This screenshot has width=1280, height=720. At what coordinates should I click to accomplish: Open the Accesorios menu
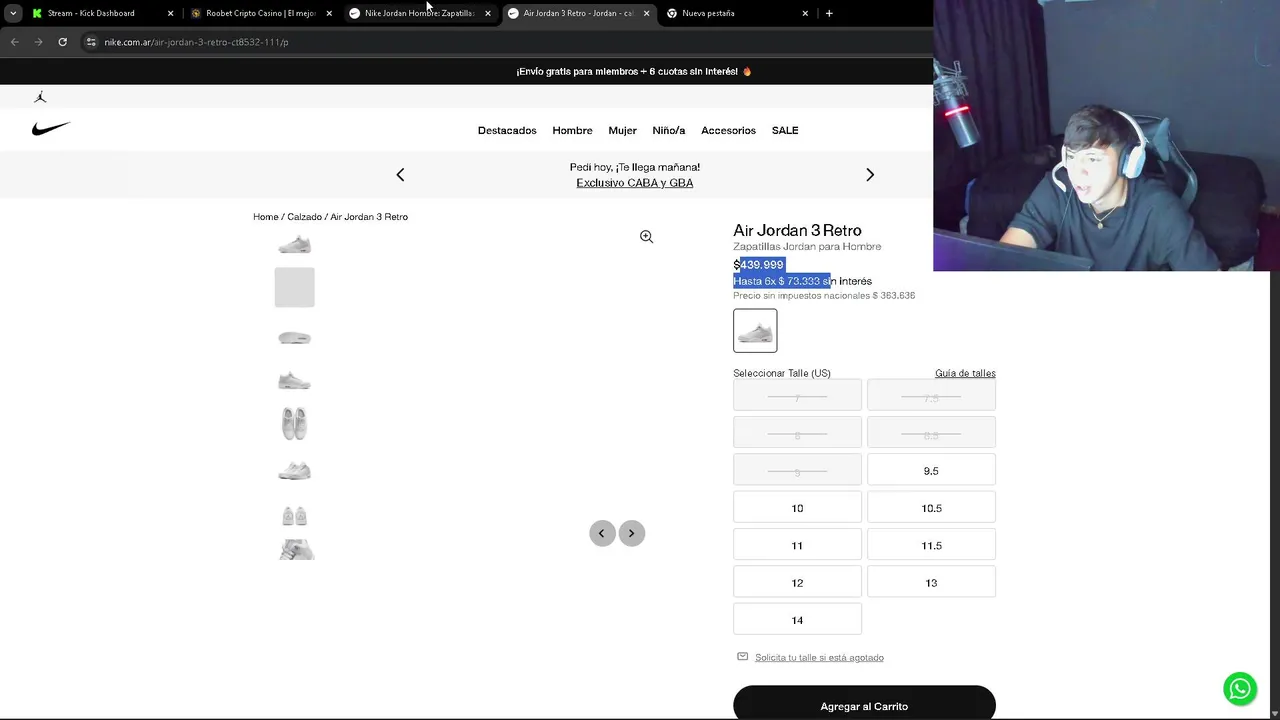click(728, 130)
